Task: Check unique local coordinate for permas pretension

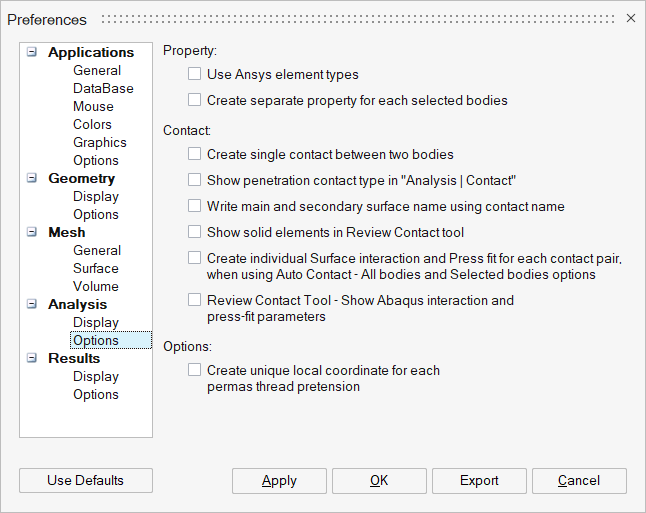Action: (194, 371)
